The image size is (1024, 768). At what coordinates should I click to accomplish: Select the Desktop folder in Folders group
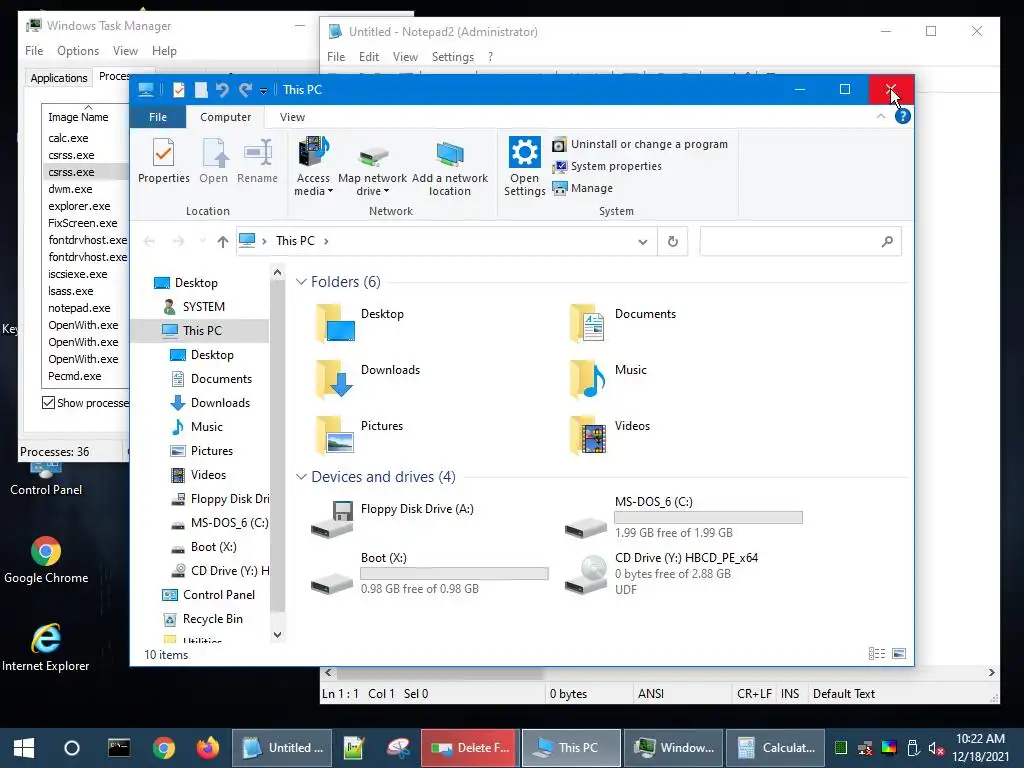360,323
